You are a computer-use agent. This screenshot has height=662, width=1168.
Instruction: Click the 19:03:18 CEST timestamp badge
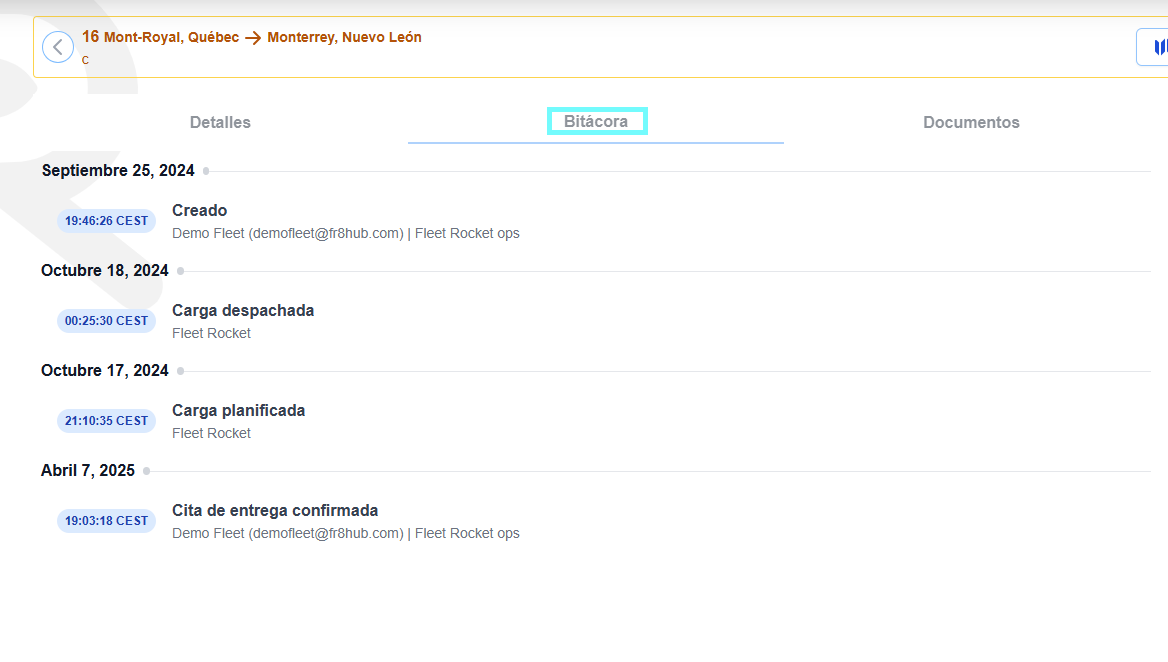point(106,521)
